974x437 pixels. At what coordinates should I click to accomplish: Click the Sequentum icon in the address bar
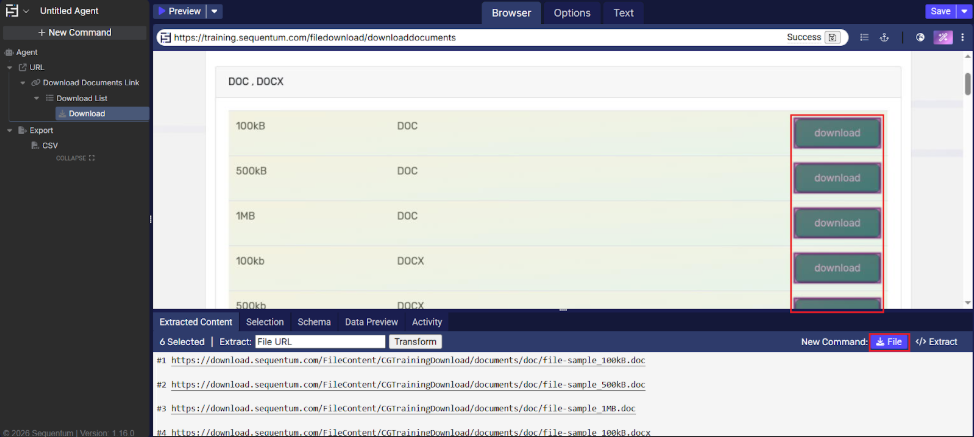[164, 37]
